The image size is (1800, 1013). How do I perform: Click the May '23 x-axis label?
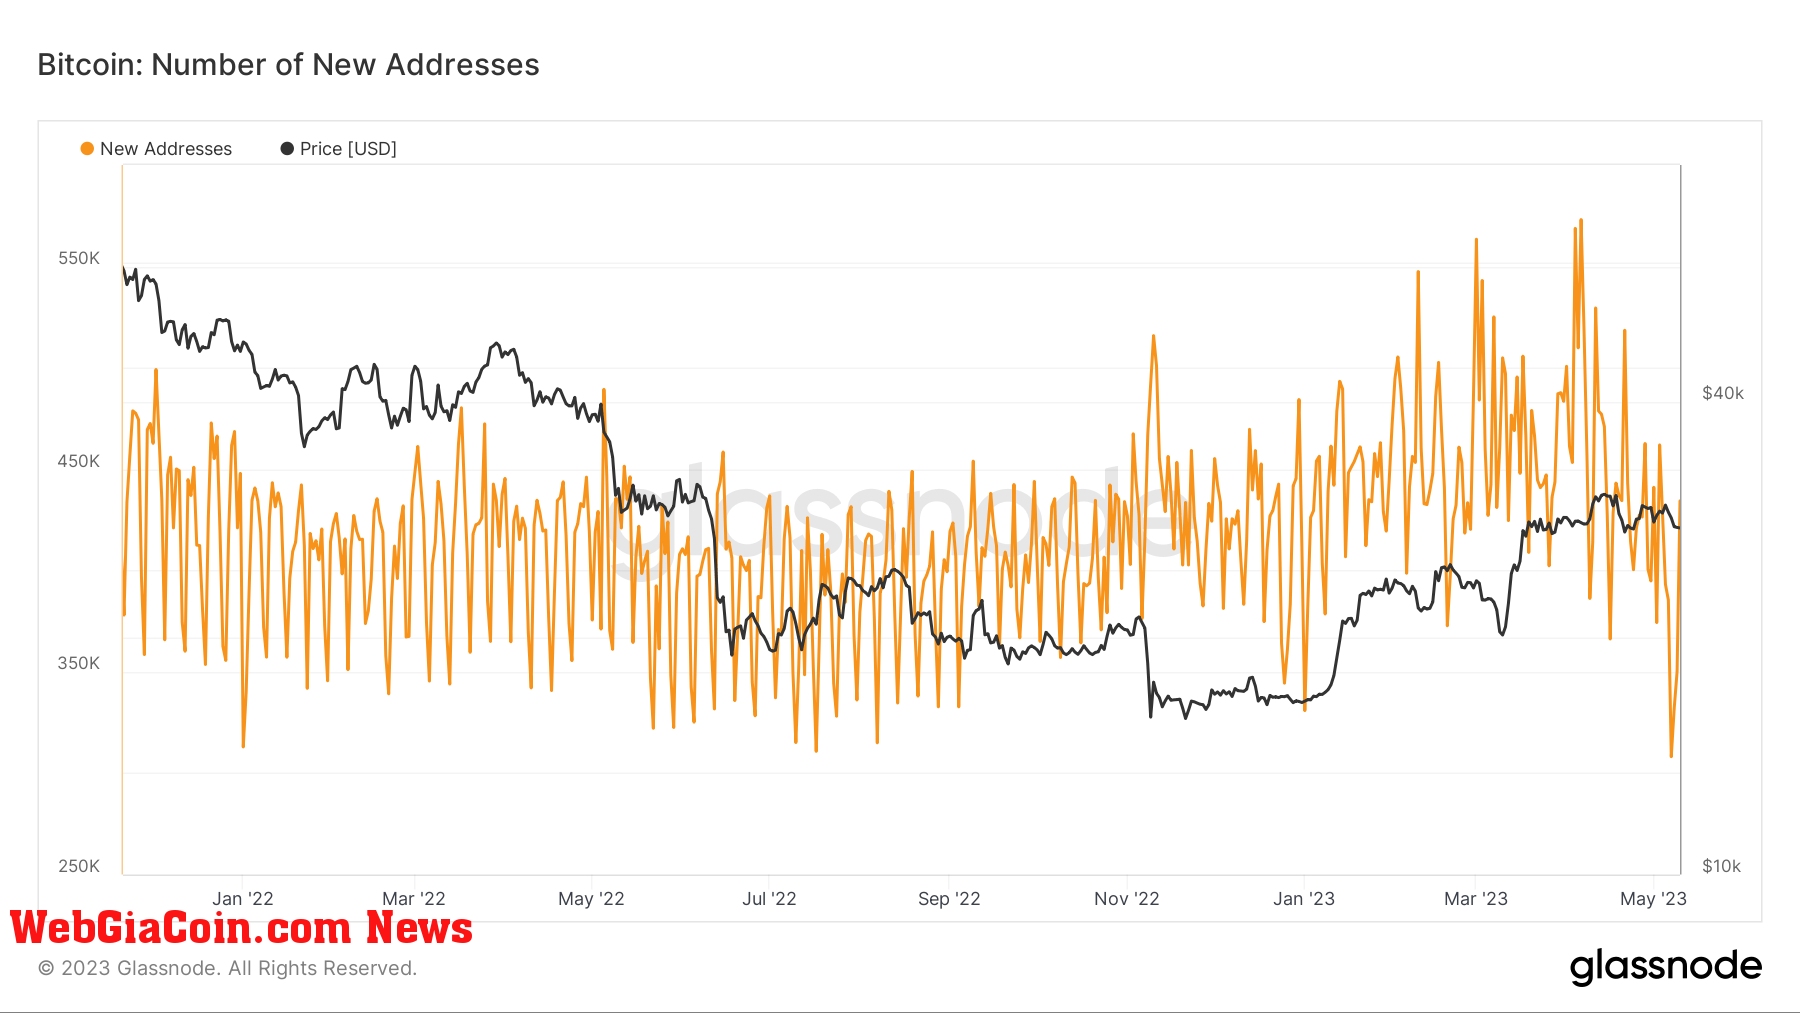coord(1653,899)
